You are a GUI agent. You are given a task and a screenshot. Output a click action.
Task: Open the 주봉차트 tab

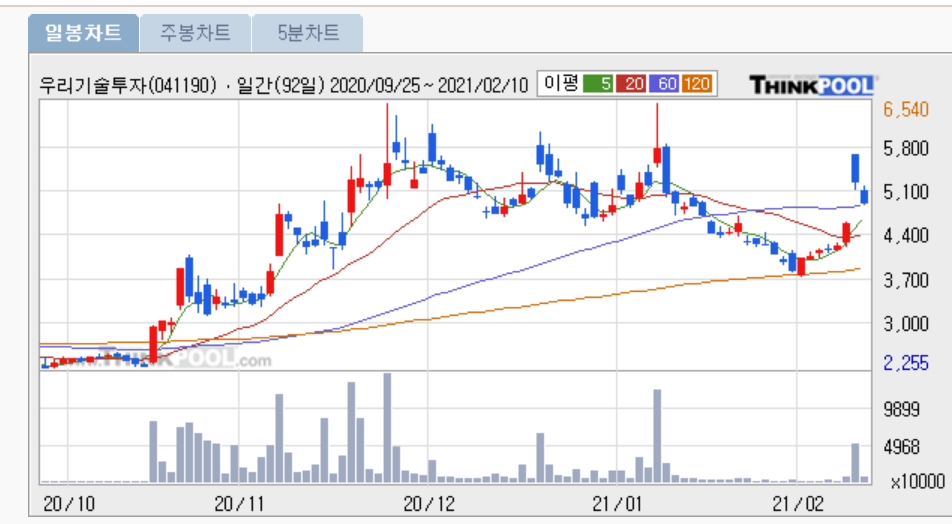click(x=195, y=33)
